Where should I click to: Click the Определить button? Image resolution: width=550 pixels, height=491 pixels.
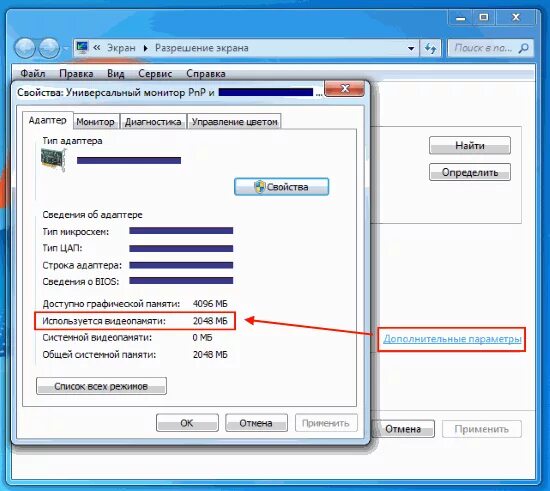470,172
